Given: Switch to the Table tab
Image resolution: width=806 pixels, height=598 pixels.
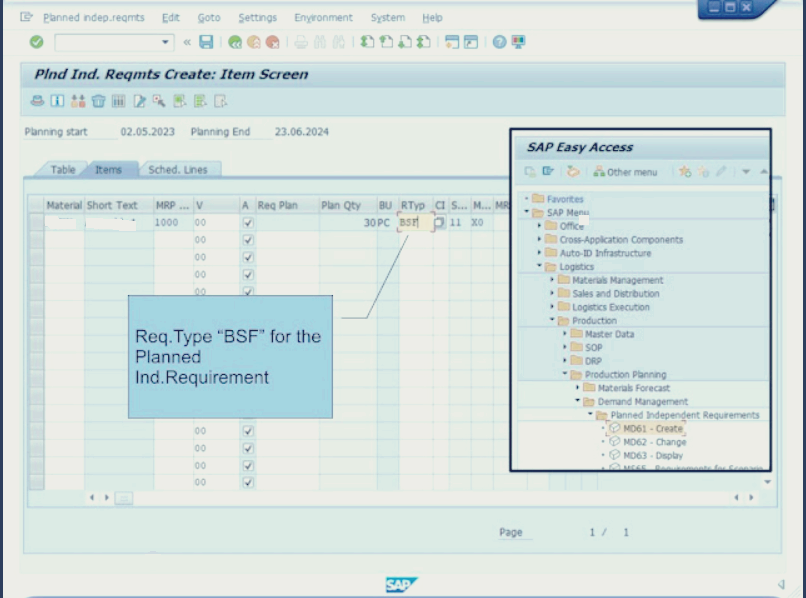Looking at the screenshot, I should [x=63, y=170].
